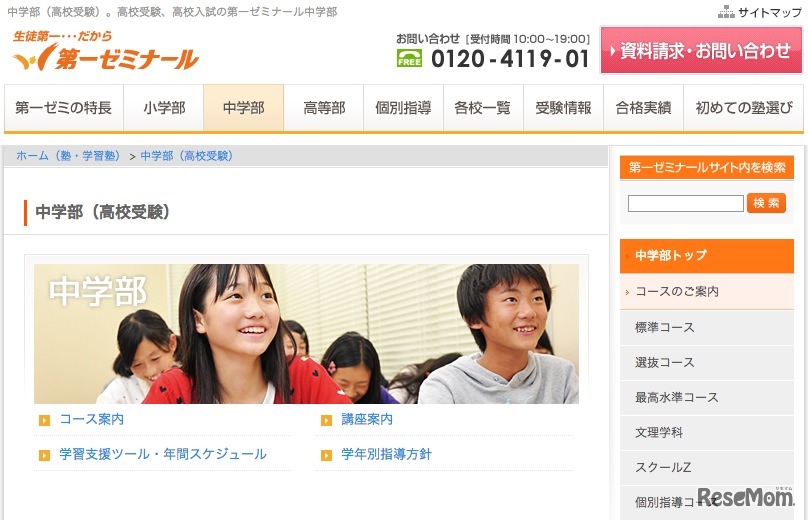Click the 中学部 banner photo

click(x=306, y=334)
